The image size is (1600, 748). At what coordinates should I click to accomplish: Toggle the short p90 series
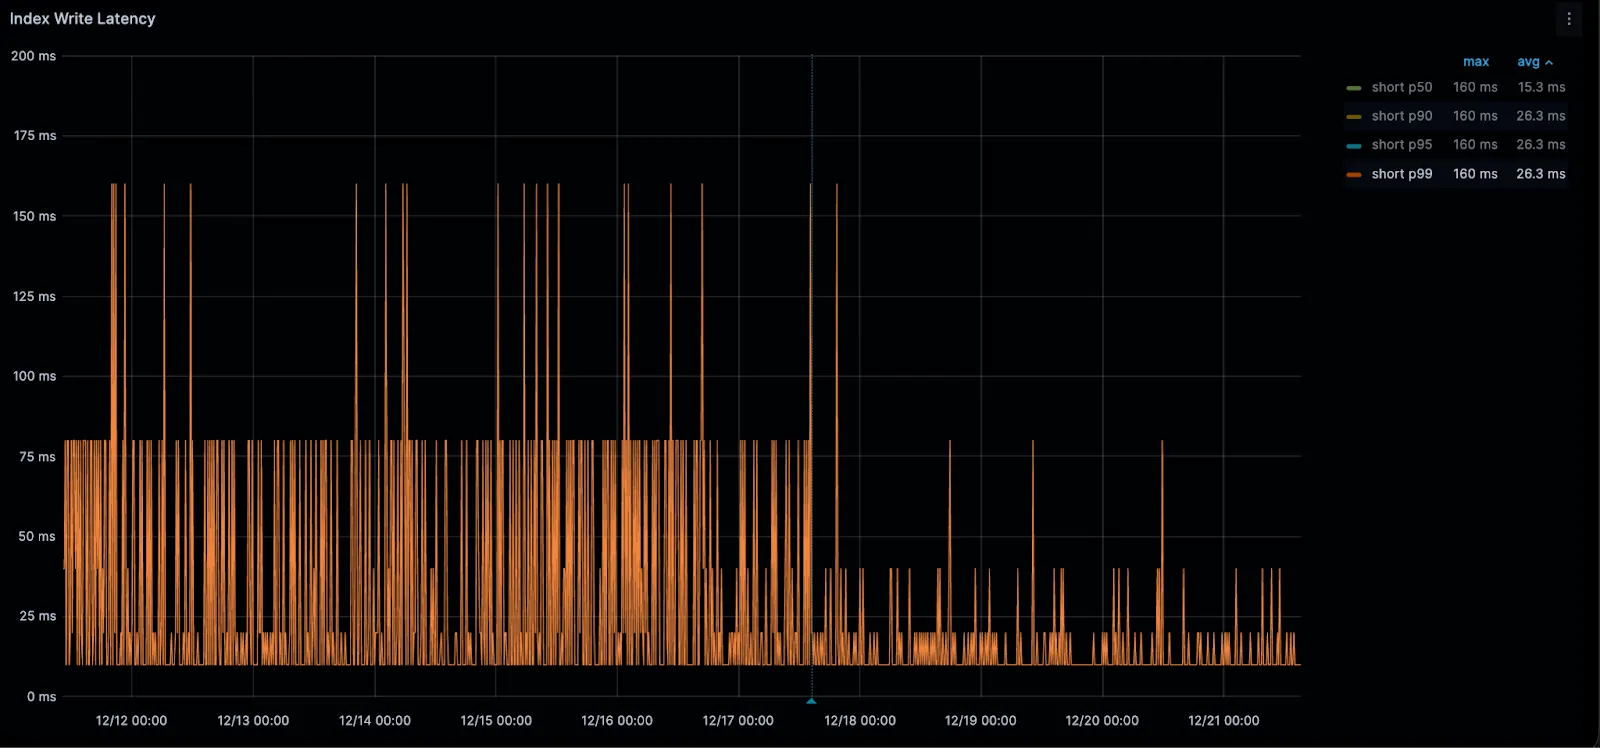[x=1401, y=116]
